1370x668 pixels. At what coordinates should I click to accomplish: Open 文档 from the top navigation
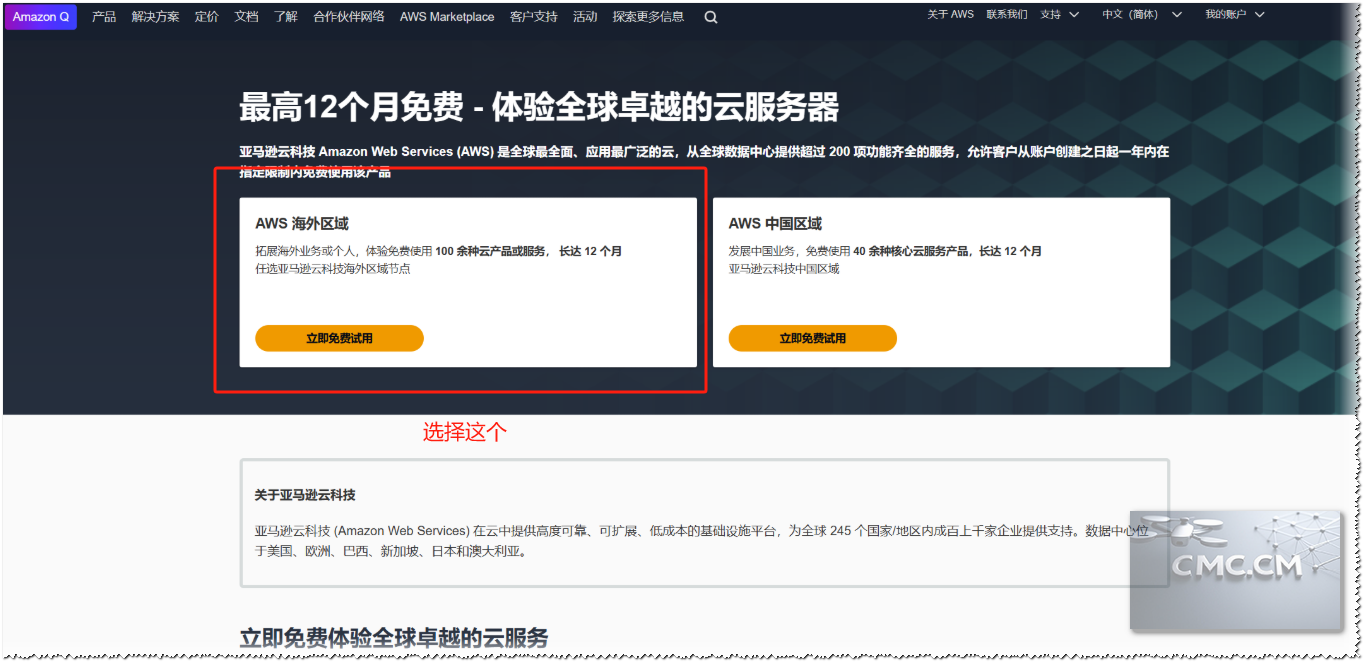click(x=246, y=17)
